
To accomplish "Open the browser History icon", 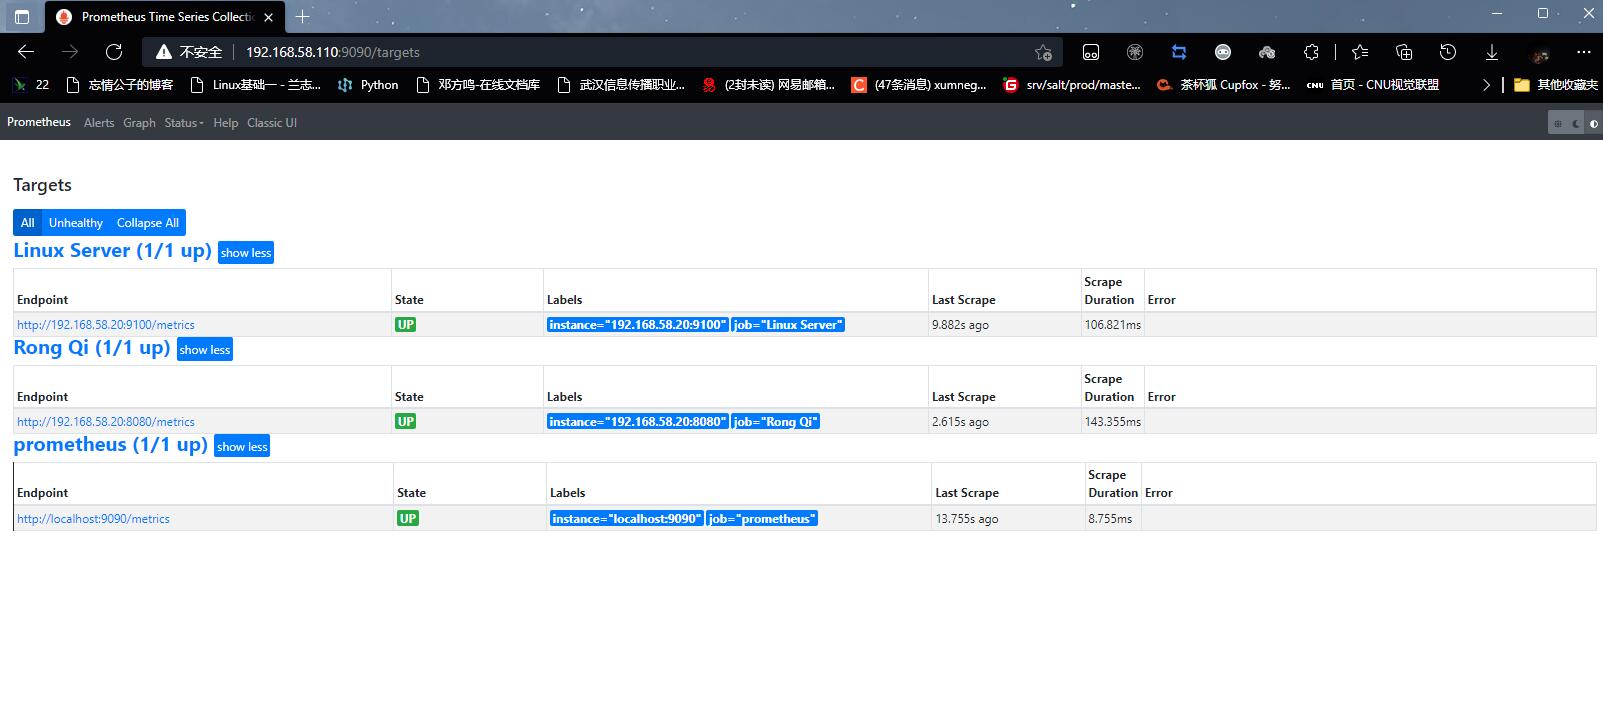I will pos(1448,52).
